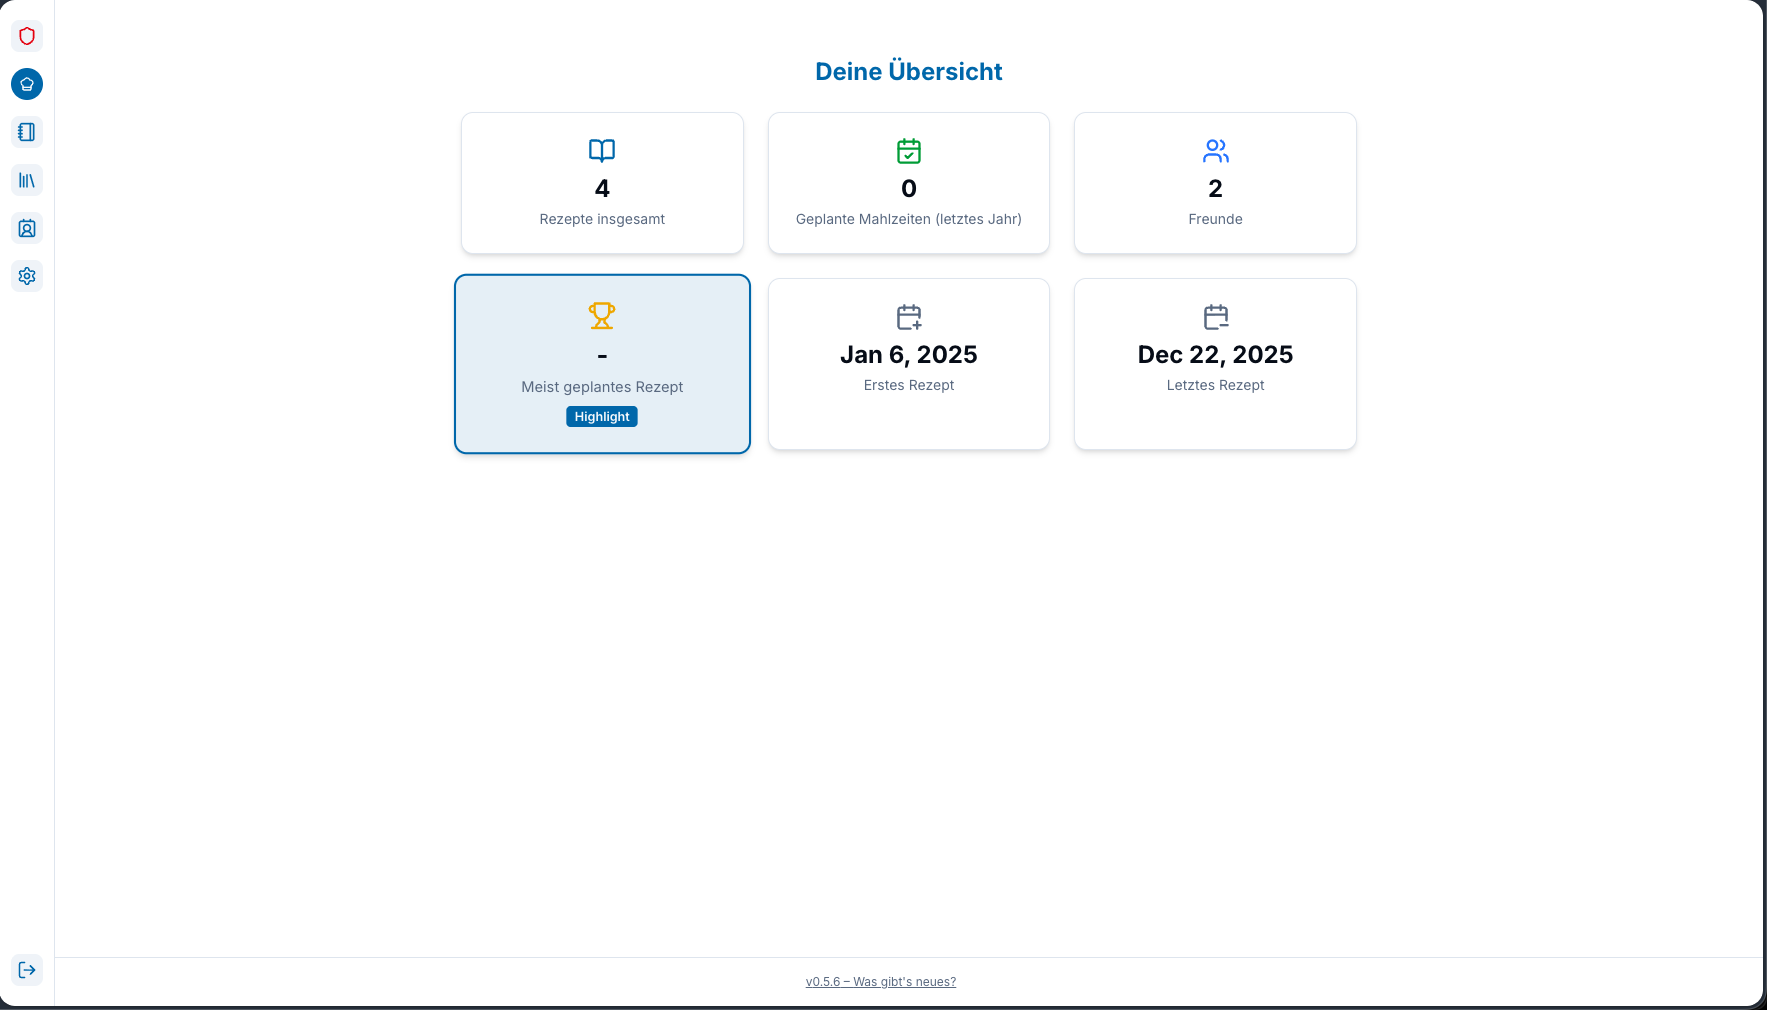
Task: Select the 'Rezepte insgesamt' label
Action: click(602, 219)
